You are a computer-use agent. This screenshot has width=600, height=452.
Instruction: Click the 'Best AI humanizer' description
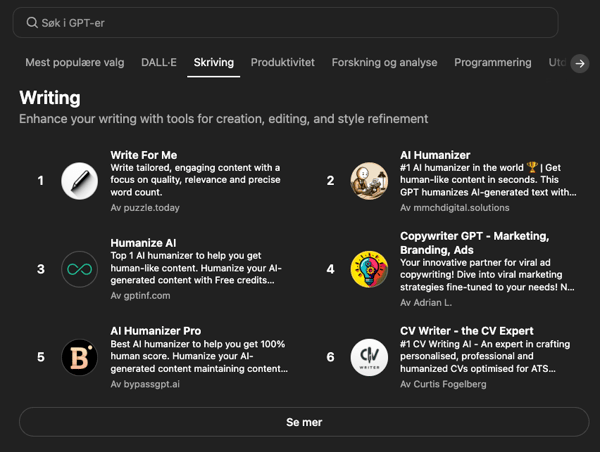(199, 356)
